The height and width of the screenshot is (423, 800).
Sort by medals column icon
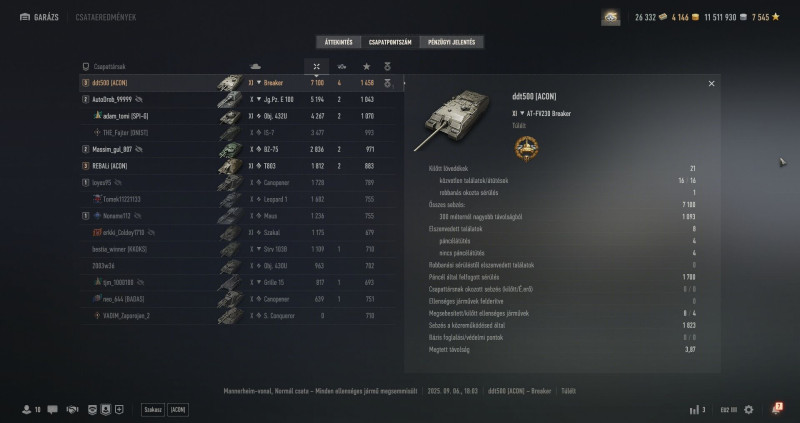pos(387,66)
